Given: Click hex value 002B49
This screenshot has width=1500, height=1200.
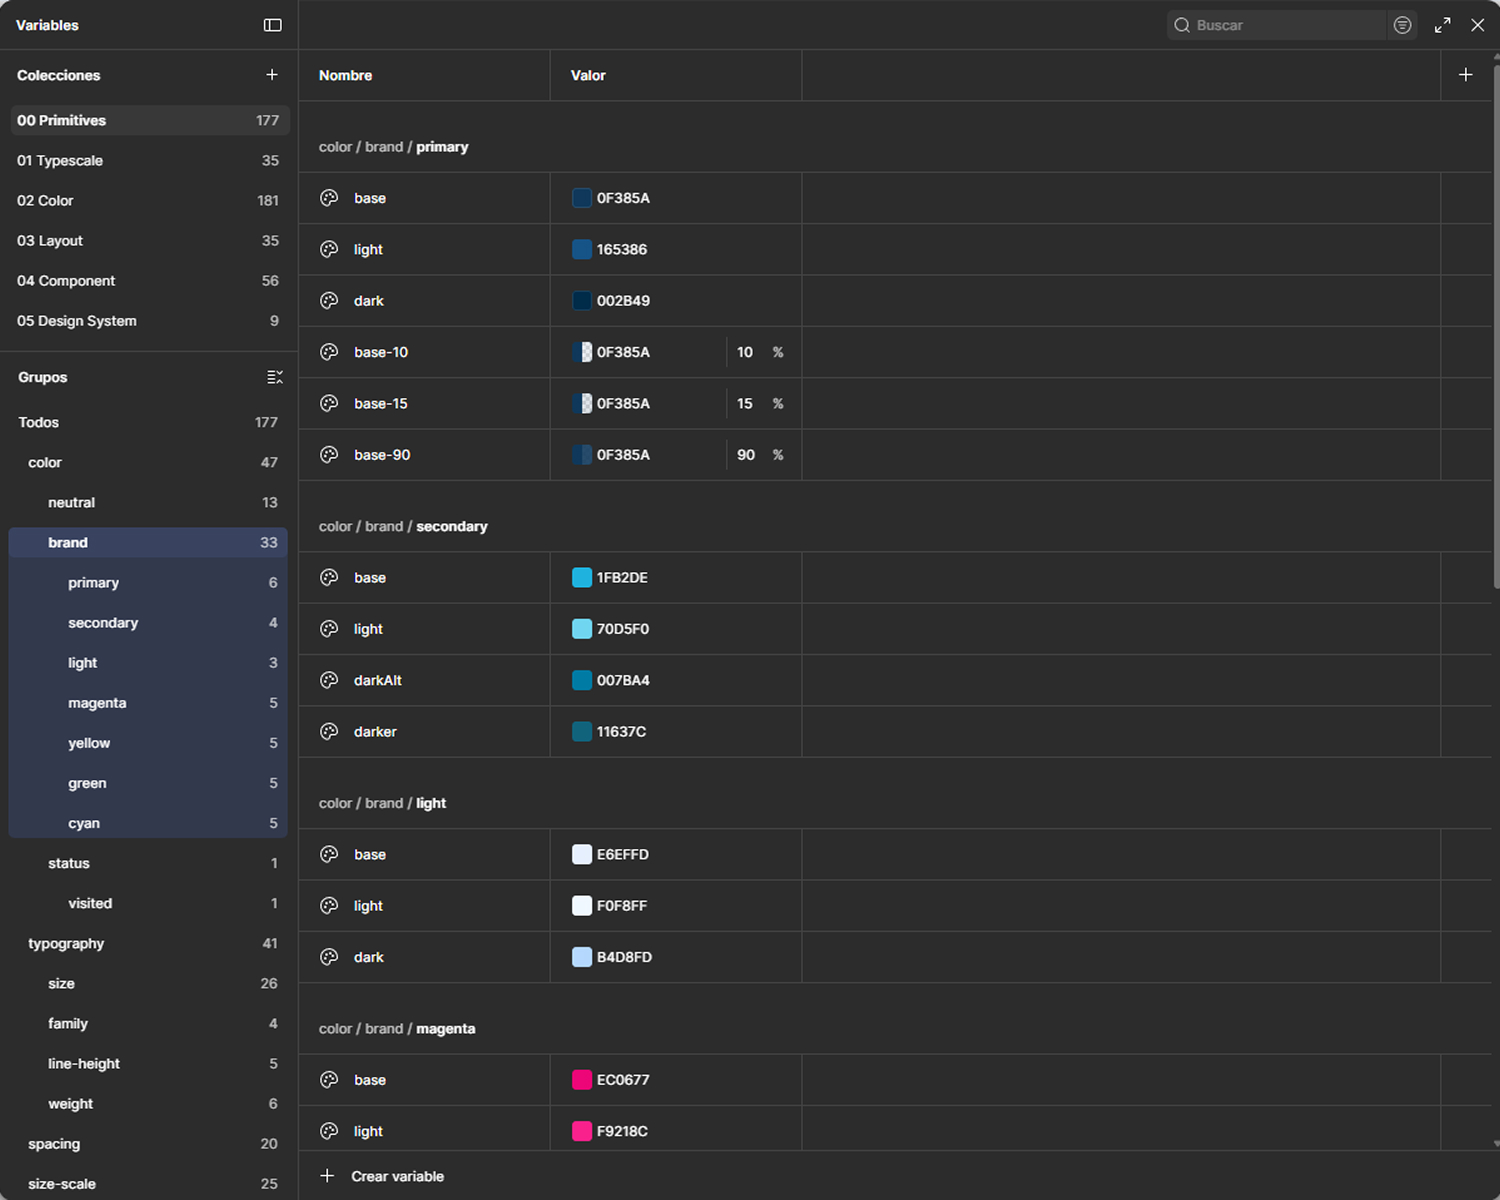Looking at the screenshot, I should point(623,300).
